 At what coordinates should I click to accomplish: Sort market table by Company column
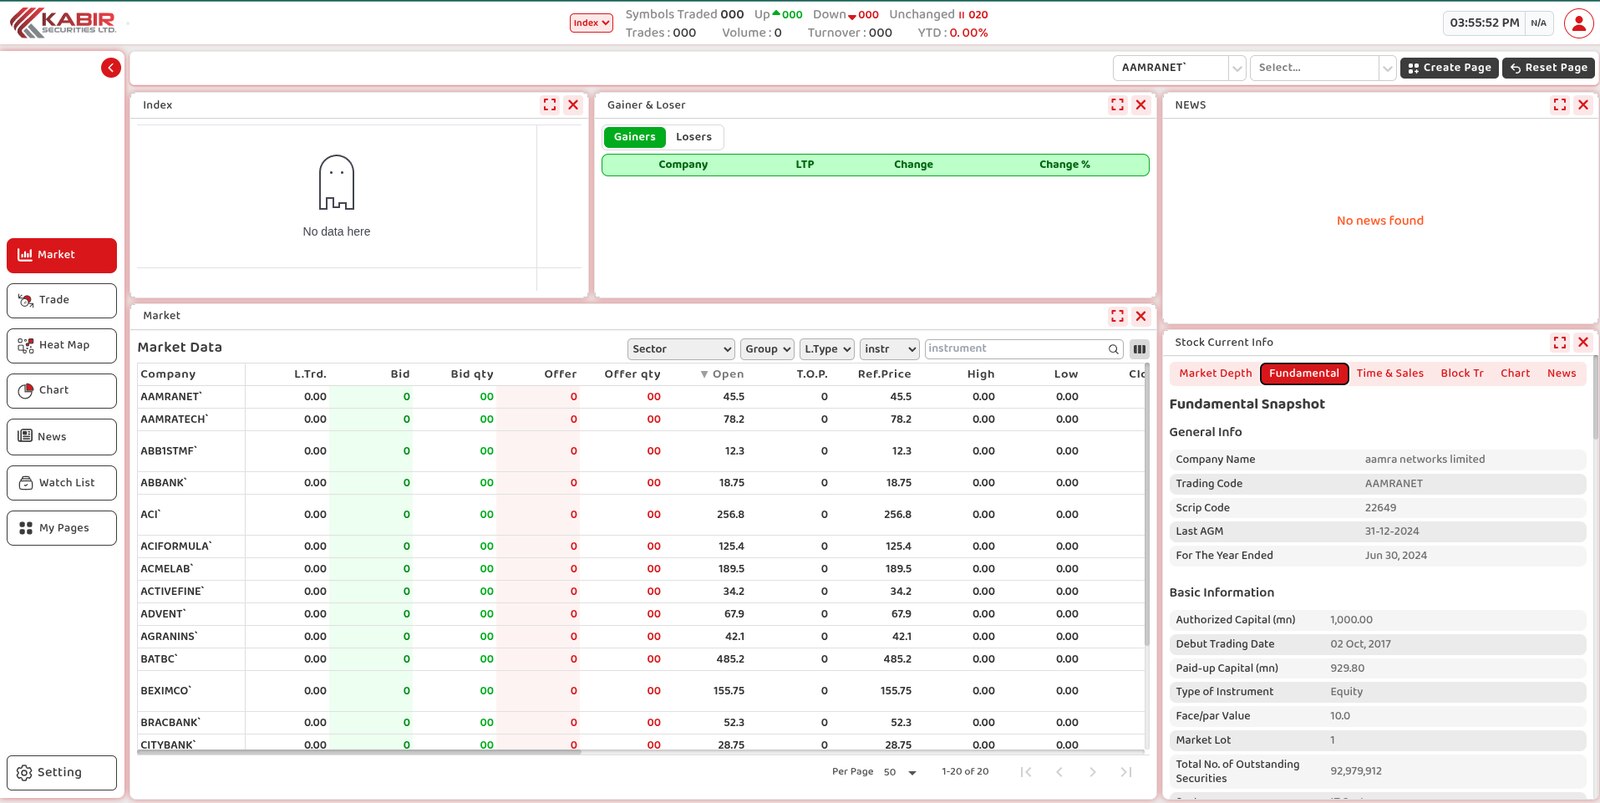(x=168, y=375)
